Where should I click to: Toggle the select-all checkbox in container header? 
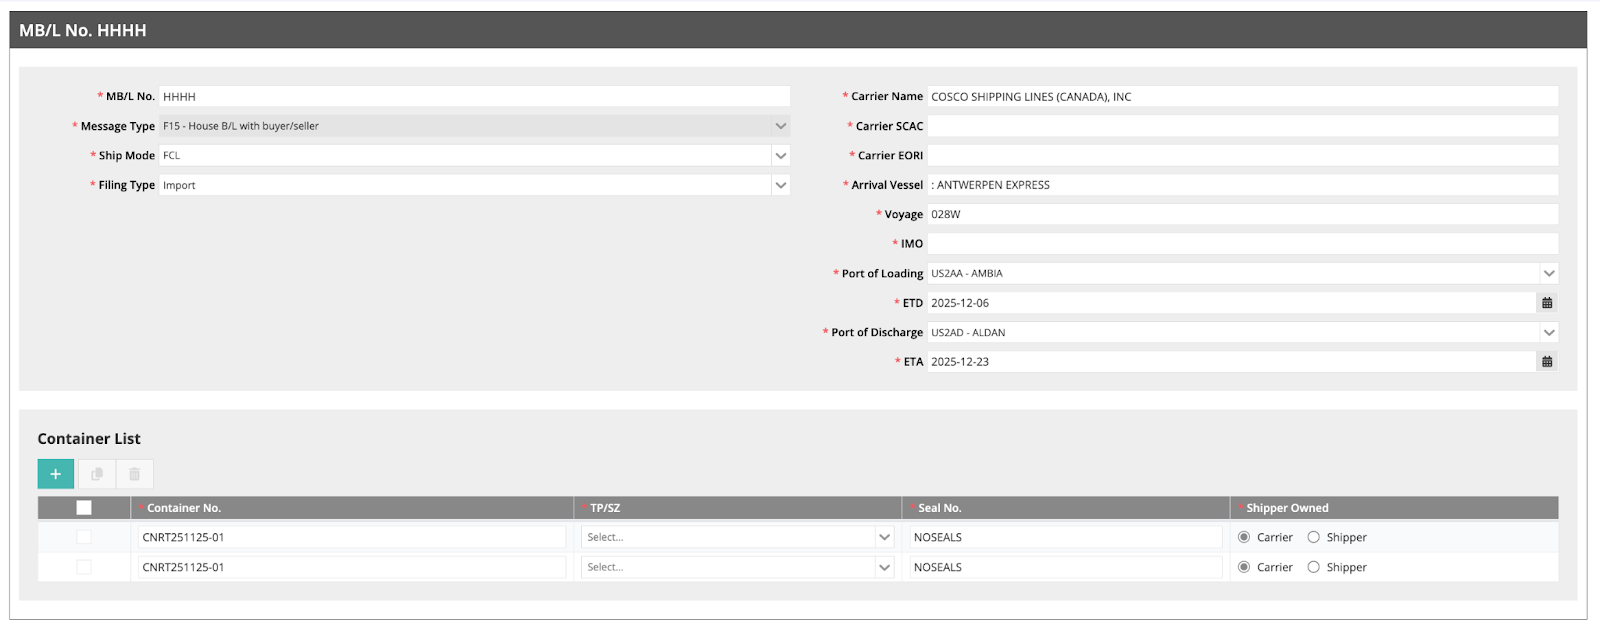point(84,508)
